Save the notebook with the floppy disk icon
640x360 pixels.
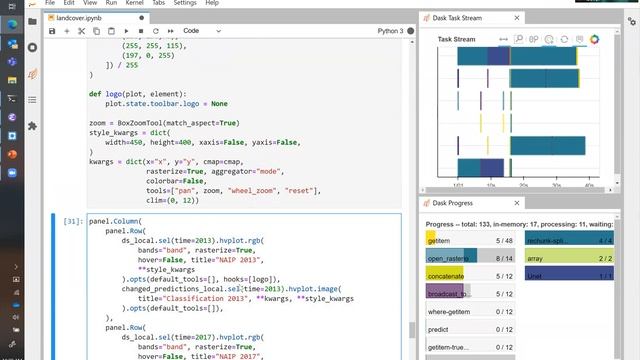52,31
